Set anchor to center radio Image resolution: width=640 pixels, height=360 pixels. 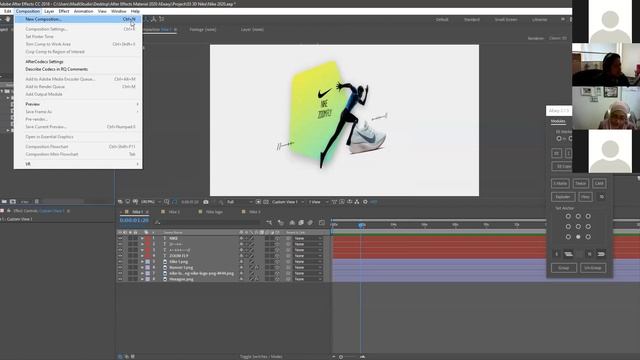click(x=578, y=227)
